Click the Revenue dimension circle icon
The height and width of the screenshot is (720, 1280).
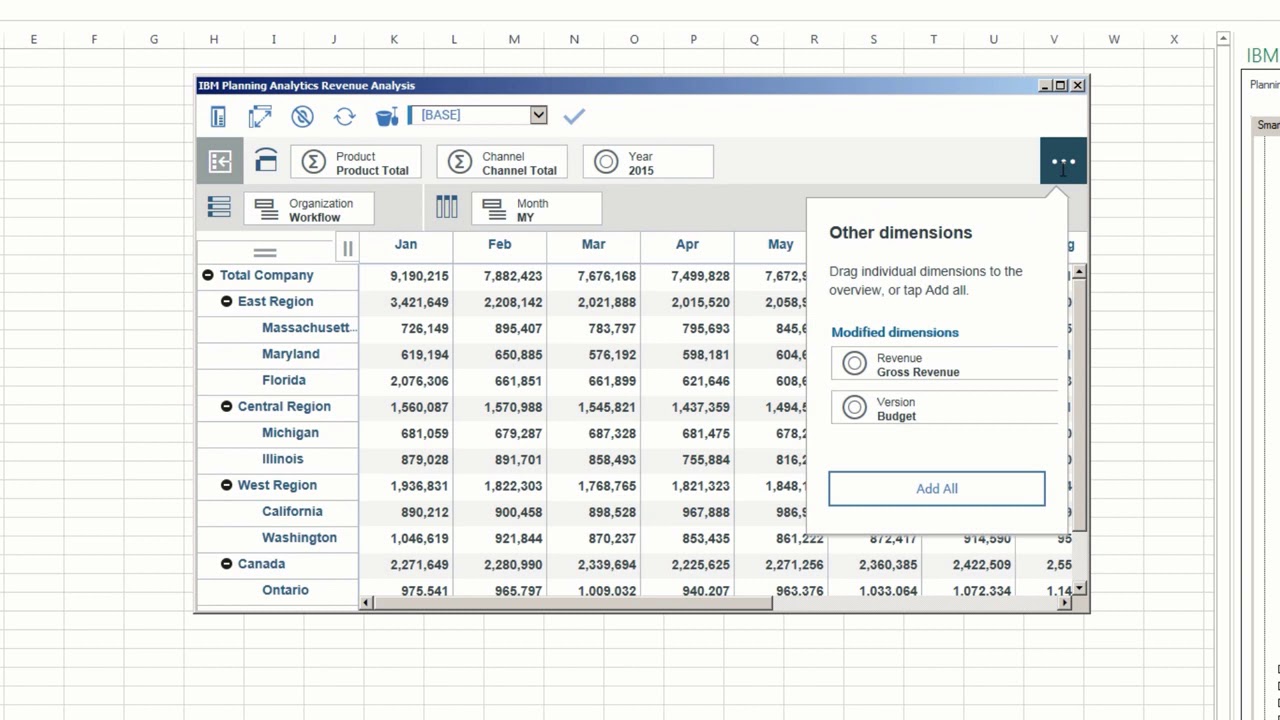pos(854,364)
